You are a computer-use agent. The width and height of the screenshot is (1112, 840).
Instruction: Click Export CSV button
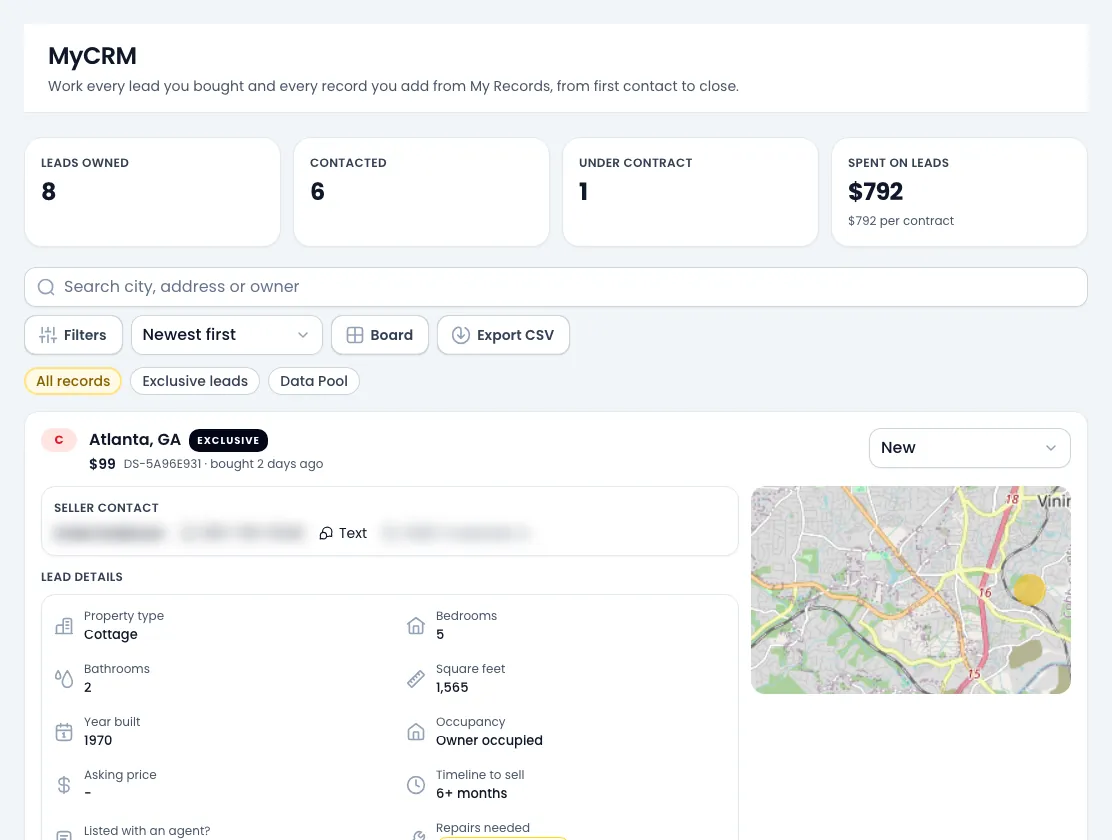[504, 335]
